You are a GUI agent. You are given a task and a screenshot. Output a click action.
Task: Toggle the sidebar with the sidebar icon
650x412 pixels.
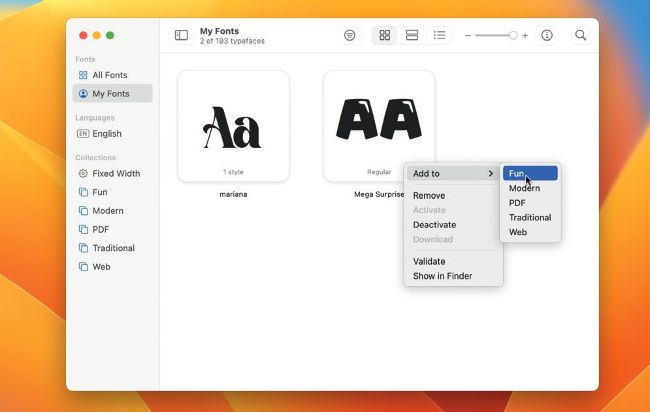(181, 35)
